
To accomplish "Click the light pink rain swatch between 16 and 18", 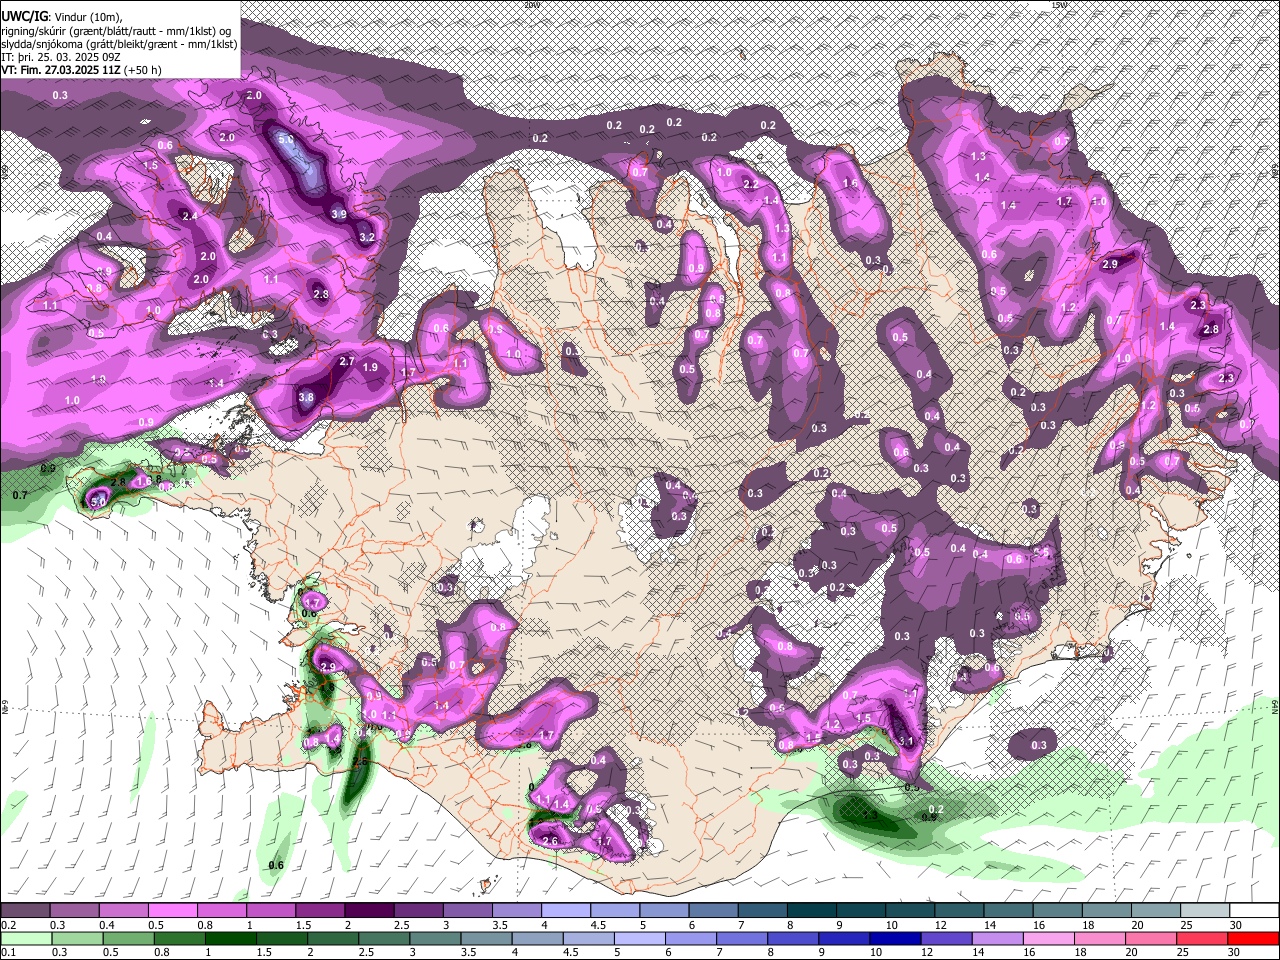I will (1047, 938).
